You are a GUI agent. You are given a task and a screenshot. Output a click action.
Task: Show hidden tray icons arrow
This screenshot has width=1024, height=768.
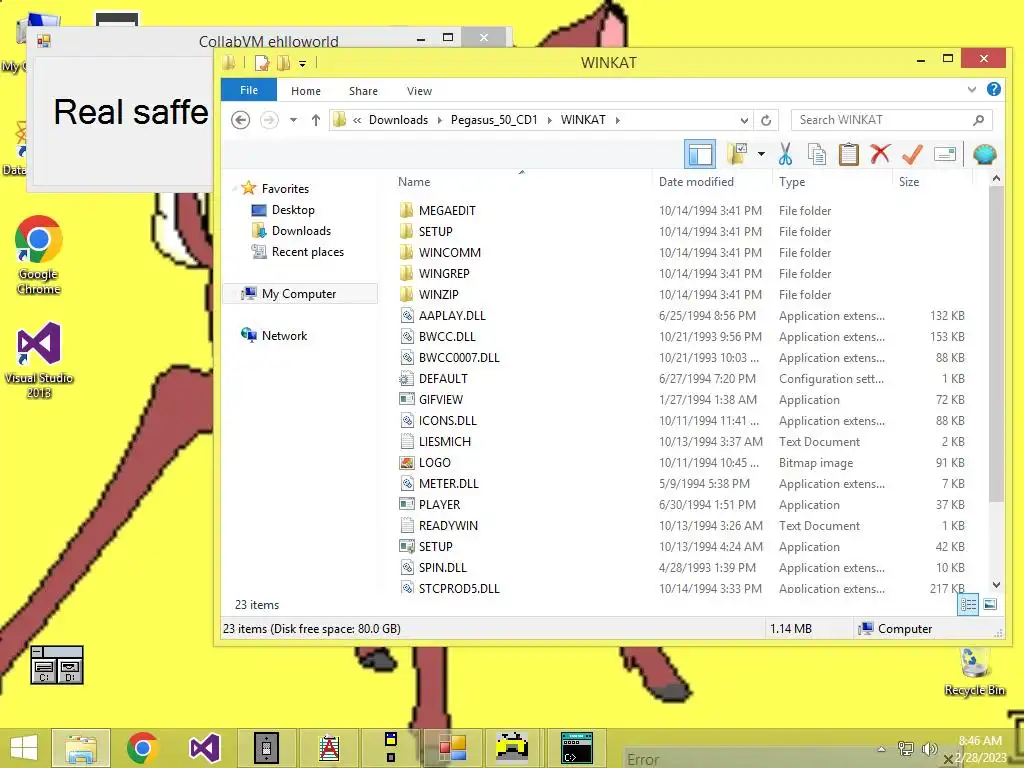[882, 749]
